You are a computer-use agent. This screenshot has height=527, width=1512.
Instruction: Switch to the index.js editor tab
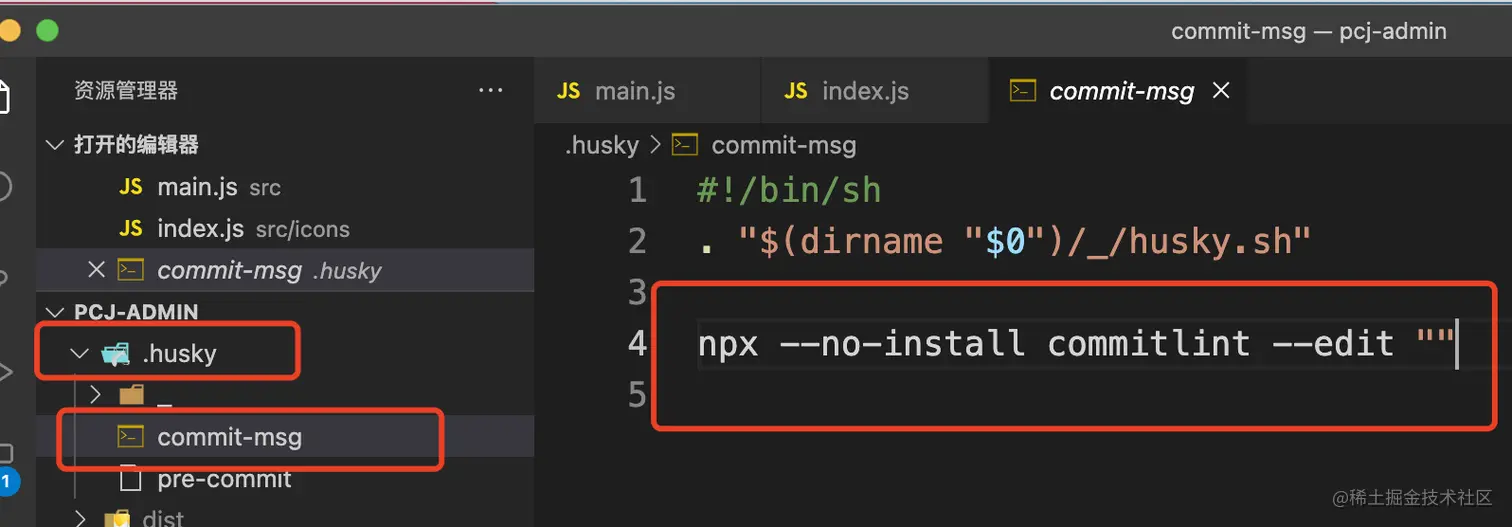tap(875, 91)
